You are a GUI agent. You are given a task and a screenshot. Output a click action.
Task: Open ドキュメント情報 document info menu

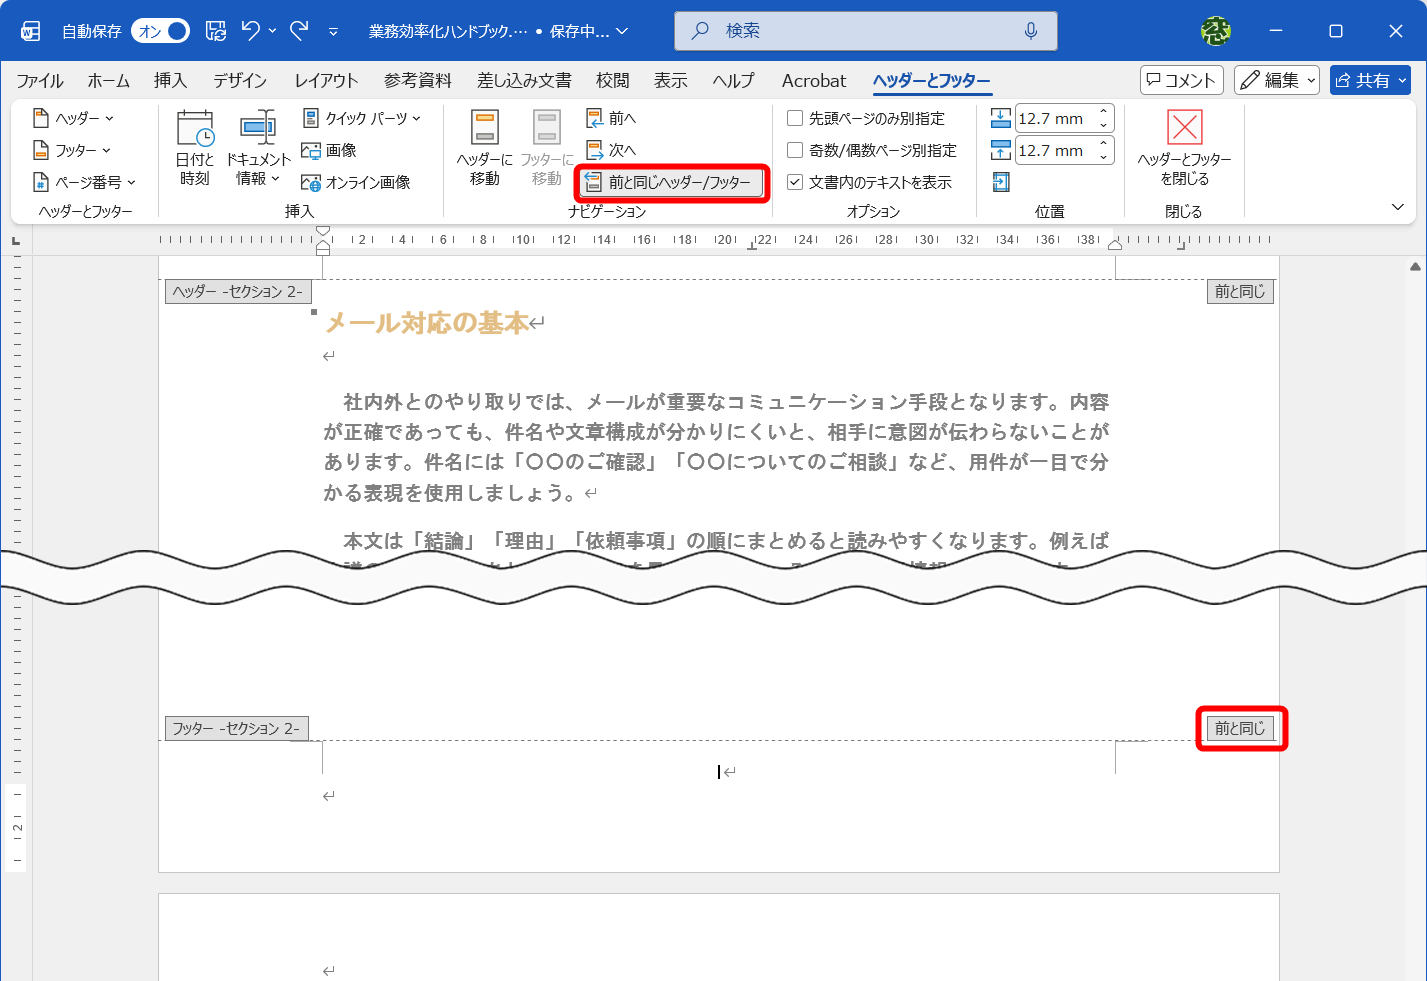[x=258, y=148]
